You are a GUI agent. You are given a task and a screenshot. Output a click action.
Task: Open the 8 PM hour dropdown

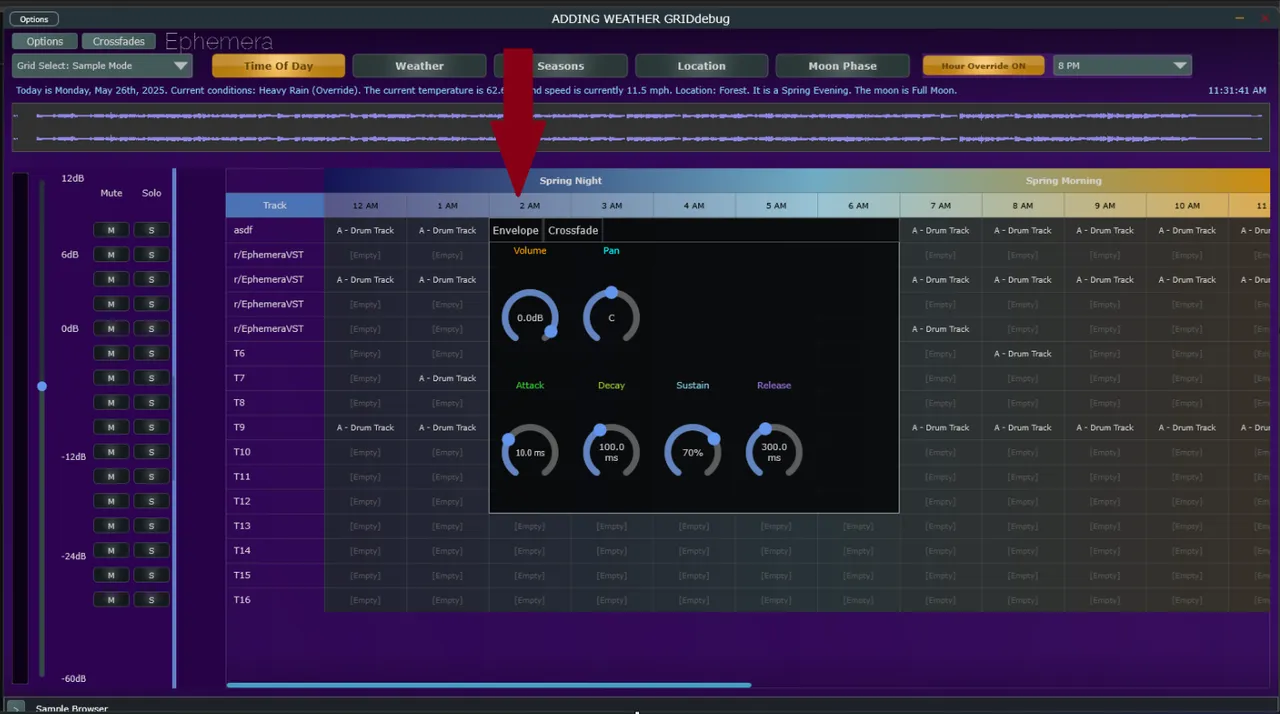click(1122, 66)
